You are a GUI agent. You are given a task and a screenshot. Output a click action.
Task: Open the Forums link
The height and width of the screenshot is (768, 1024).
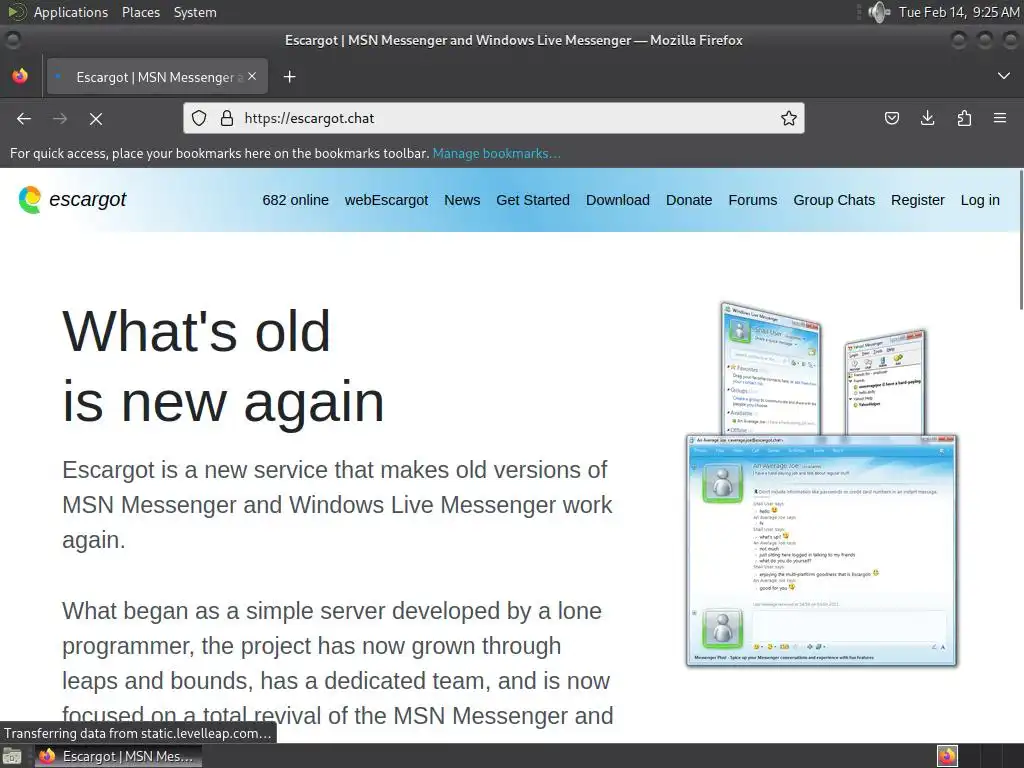[752, 200]
